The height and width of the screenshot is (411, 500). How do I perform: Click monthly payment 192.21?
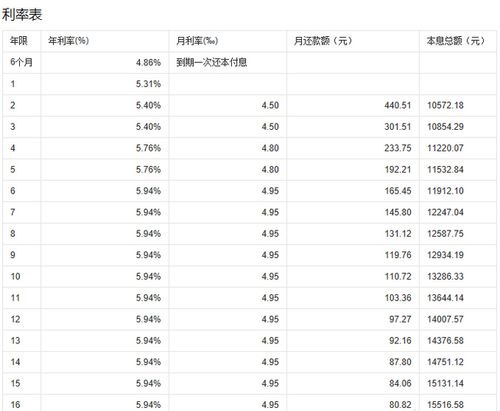coord(398,170)
